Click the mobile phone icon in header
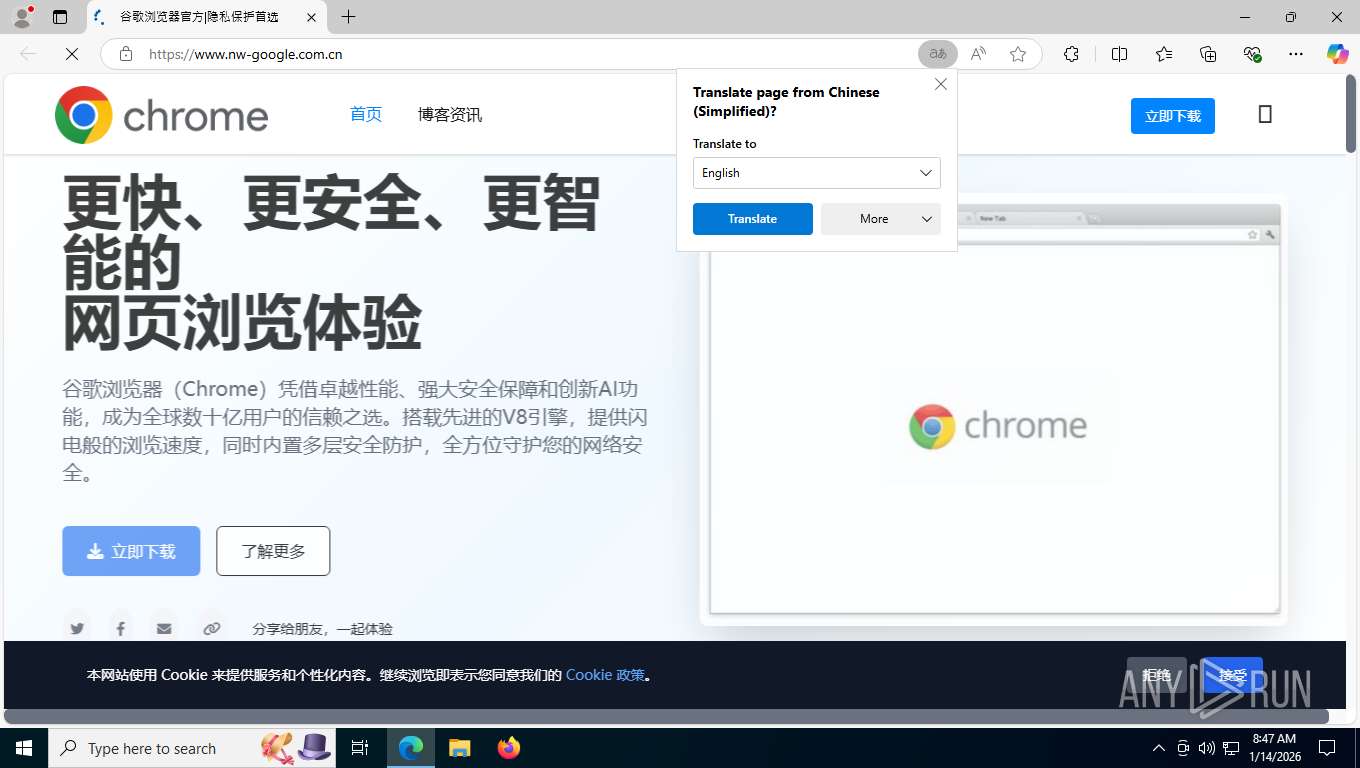 [x=1265, y=114]
